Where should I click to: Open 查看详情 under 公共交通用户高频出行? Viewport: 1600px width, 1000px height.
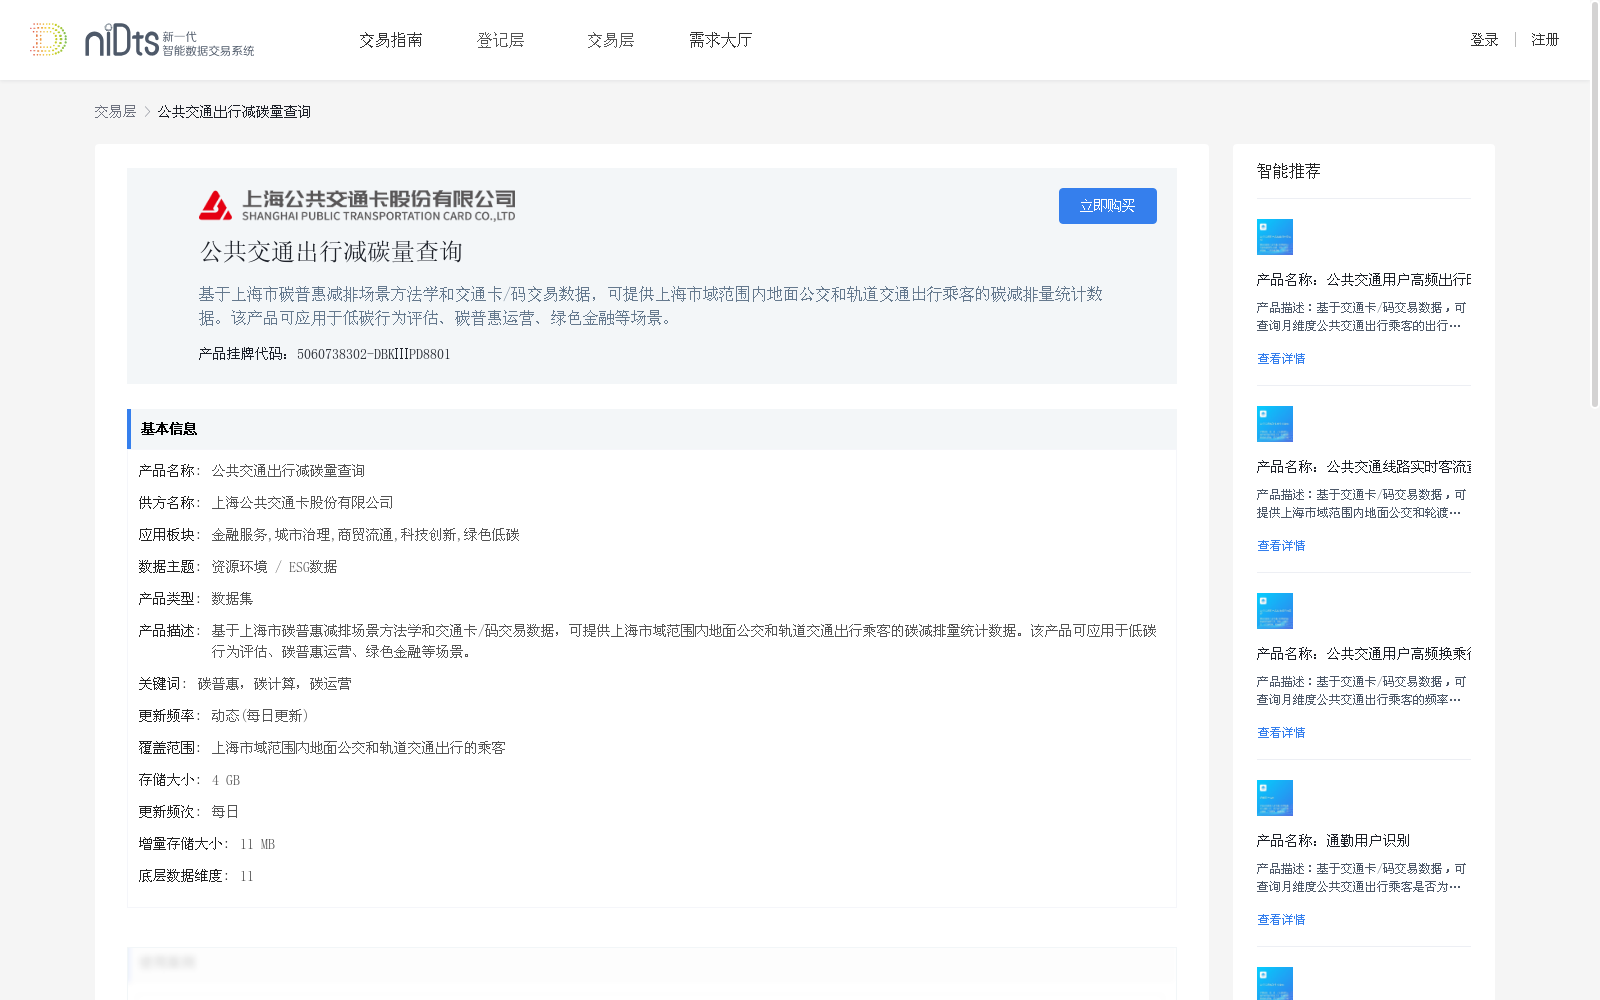tap(1281, 359)
